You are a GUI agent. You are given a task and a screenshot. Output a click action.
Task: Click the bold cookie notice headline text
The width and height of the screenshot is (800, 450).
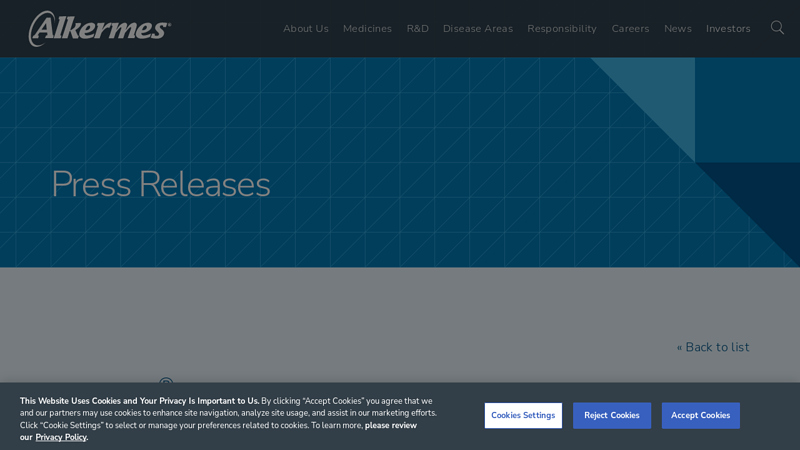pyautogui.click(x=139, y=401)
